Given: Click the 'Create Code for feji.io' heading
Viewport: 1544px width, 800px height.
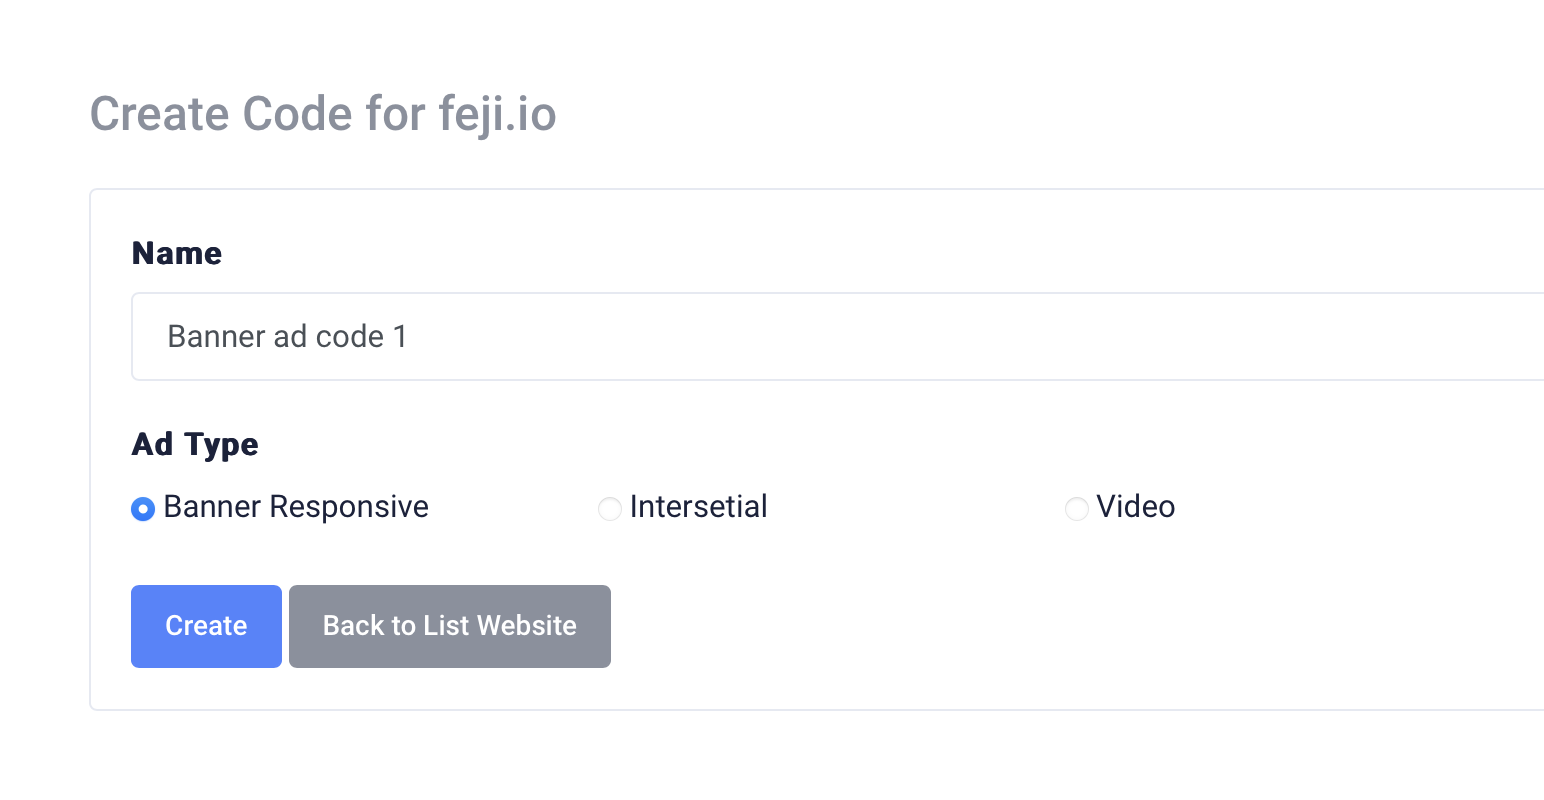Looking at the screenshot, I should point(323,114).
